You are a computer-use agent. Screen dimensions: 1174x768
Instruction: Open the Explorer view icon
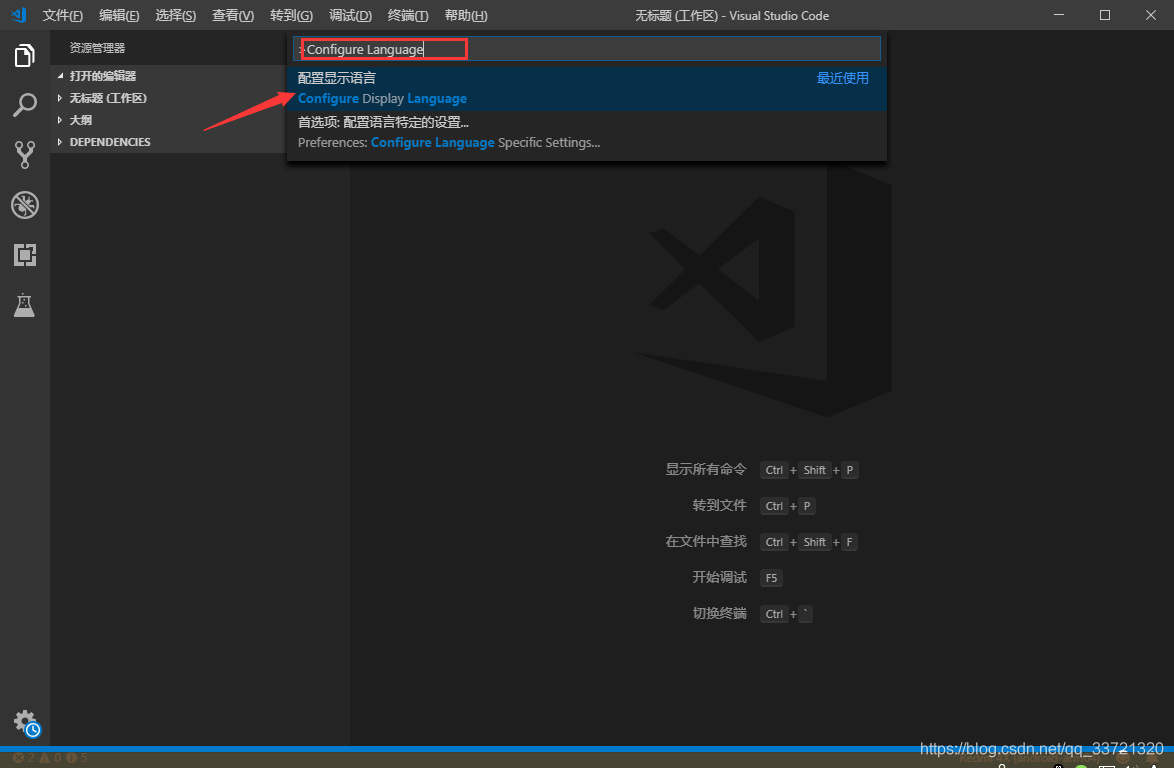coord(25,55)
